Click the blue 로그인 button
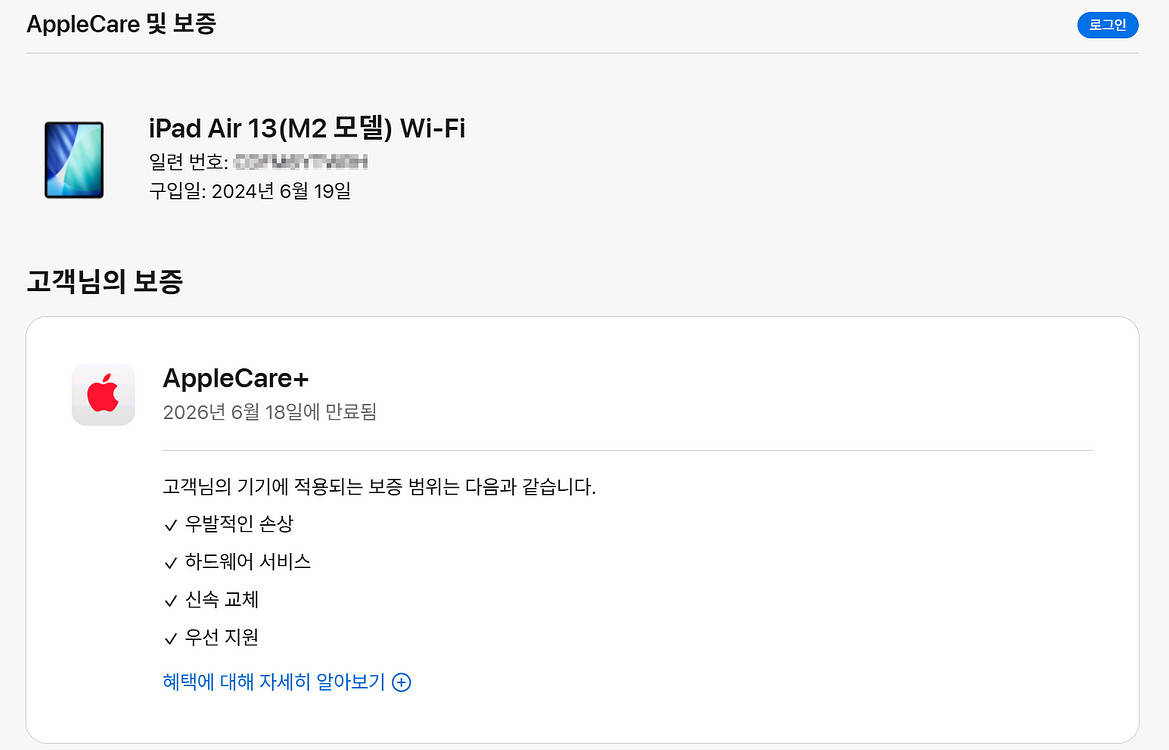Image resolution: width=1169 pixels, height=750 pixels. tap(1107, 25)
